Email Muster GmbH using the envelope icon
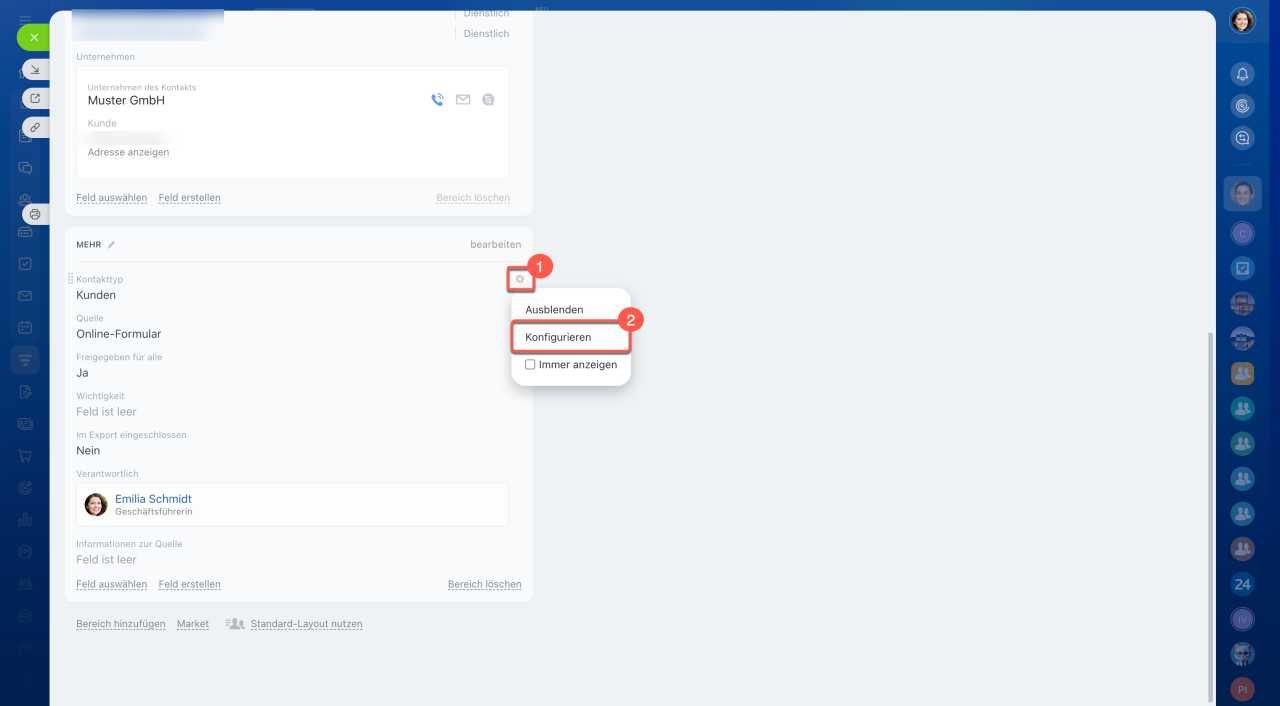Viewport: 1280px width, 706px height. 463,100
